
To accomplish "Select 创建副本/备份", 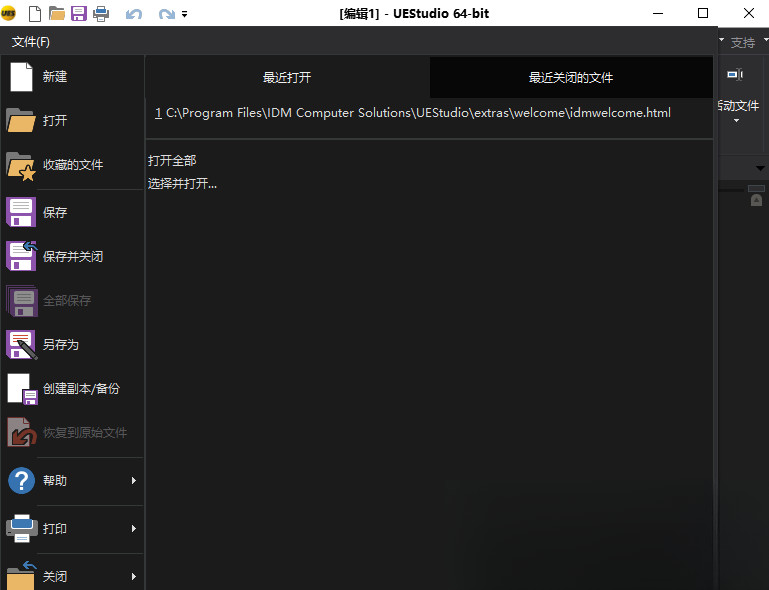I will (x=72, y=389).
